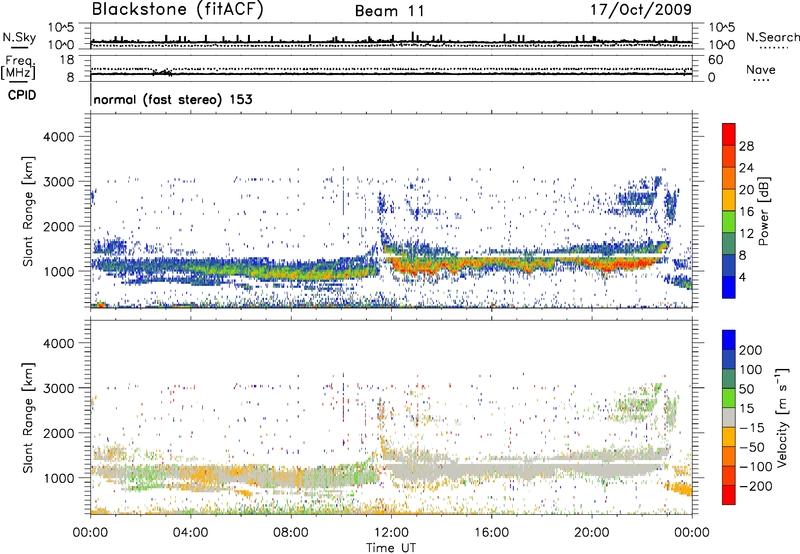The height and width of the screenshot is (554, 800).
Task: Select velocity colorbar label -100
Action: click(x=756, y=467)
